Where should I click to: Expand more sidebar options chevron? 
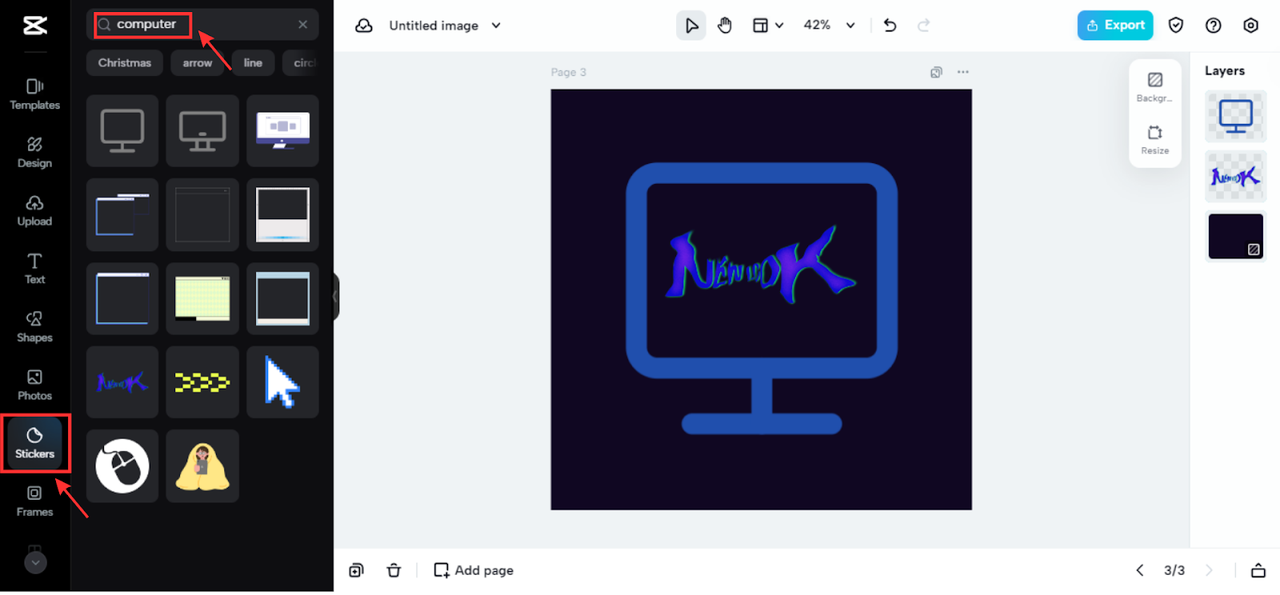tap(35, 563)
